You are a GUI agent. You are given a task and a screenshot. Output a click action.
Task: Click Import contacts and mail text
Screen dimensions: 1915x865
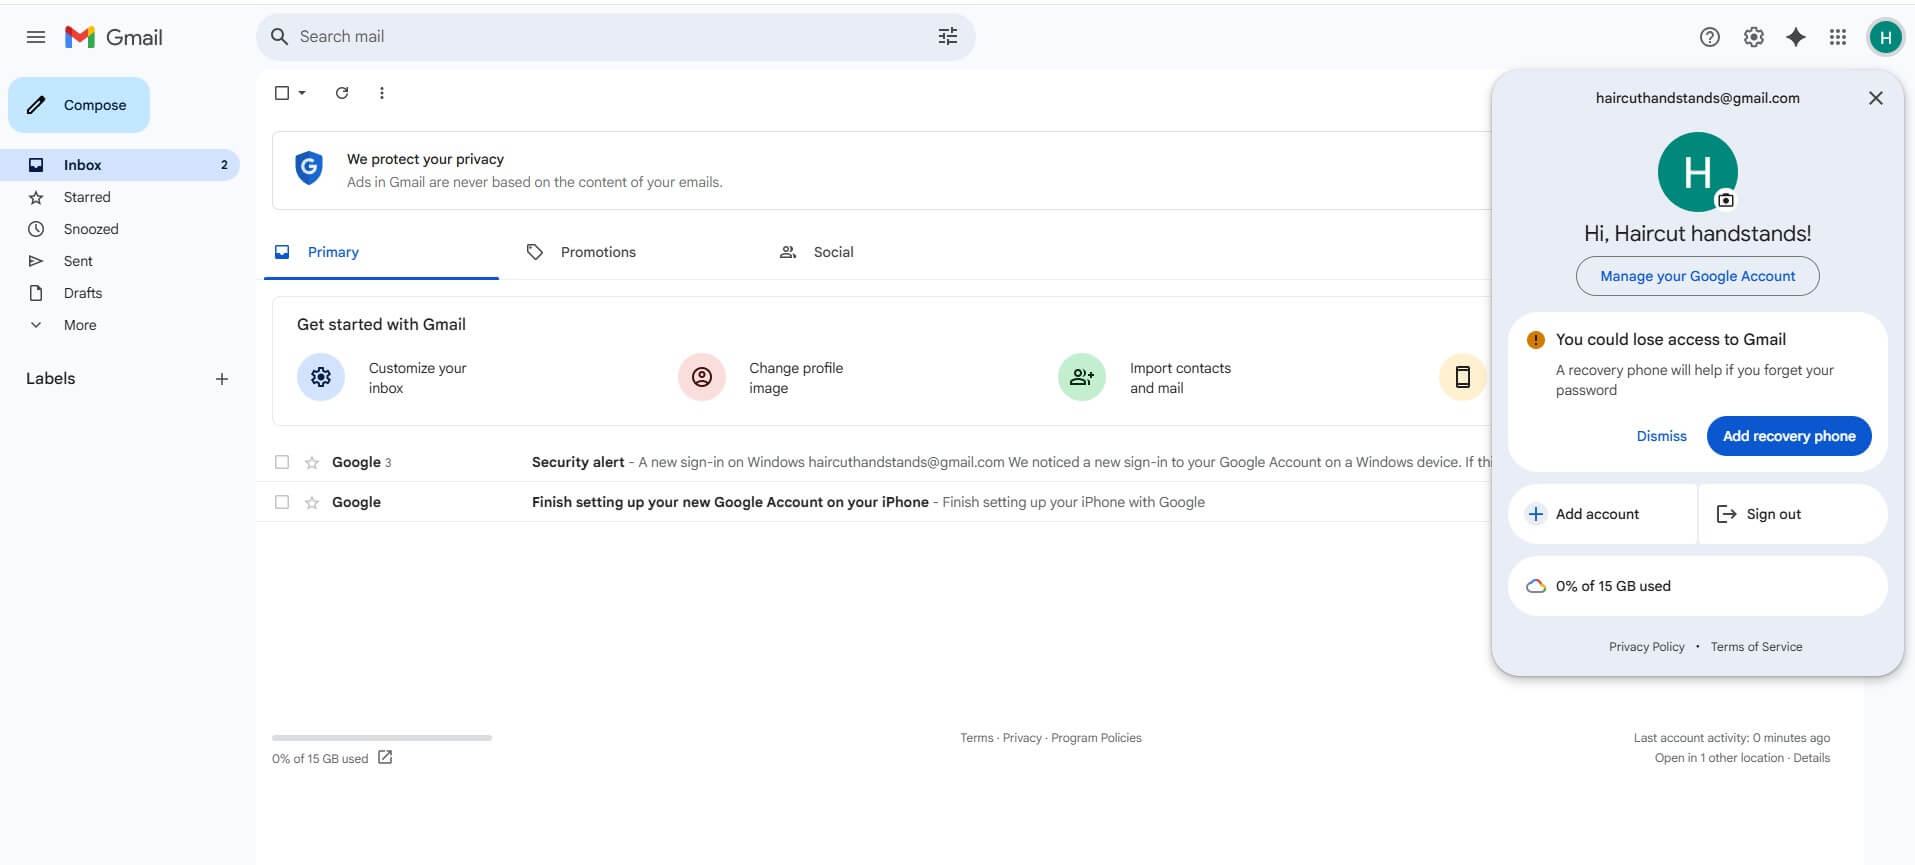(1180, 378)
